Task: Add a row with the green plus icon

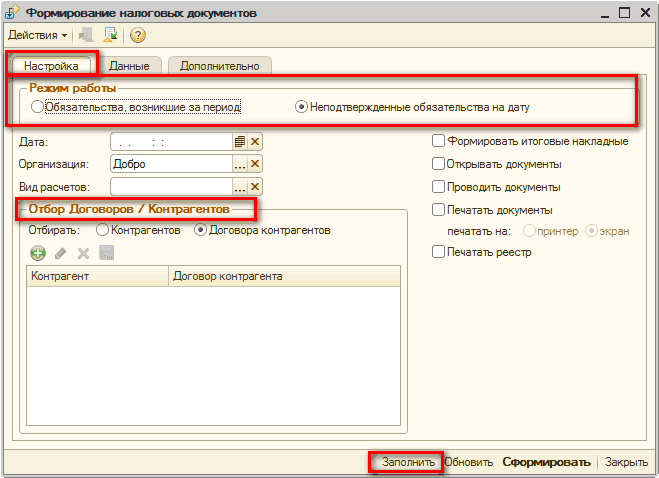Action: click(38, 253)
